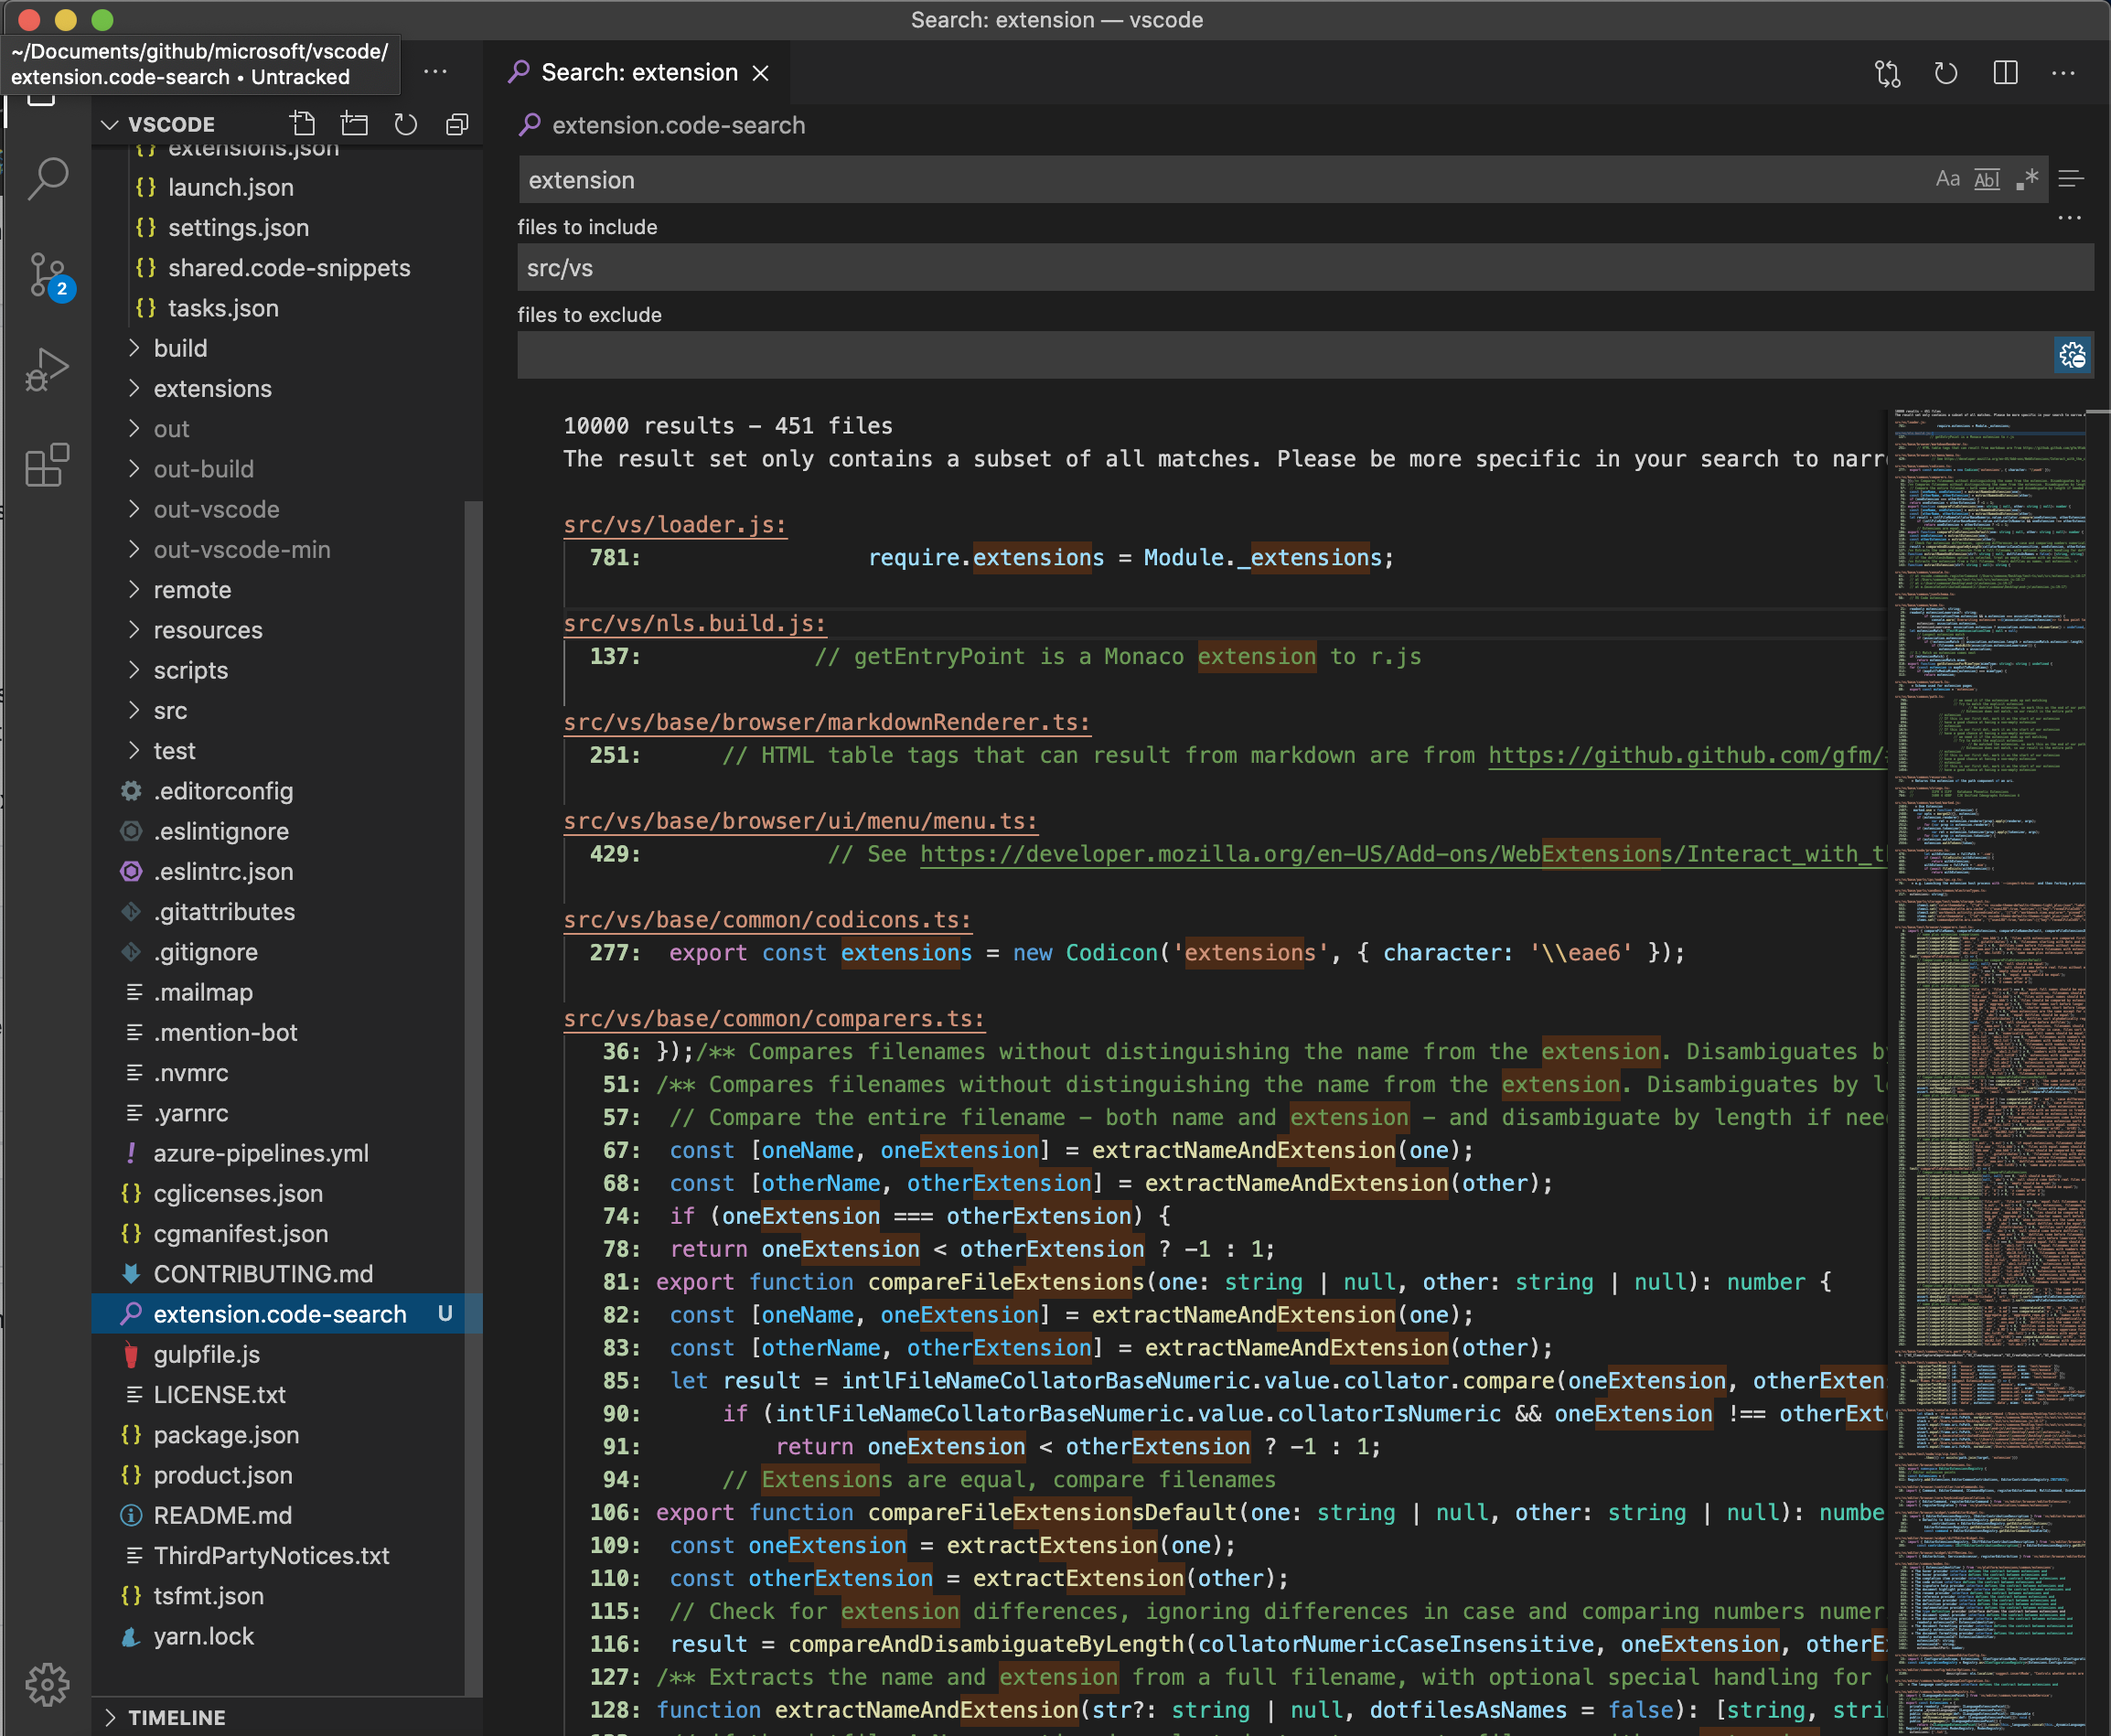
Task: Split the editor to the side
Action: tap(2005, 72)
